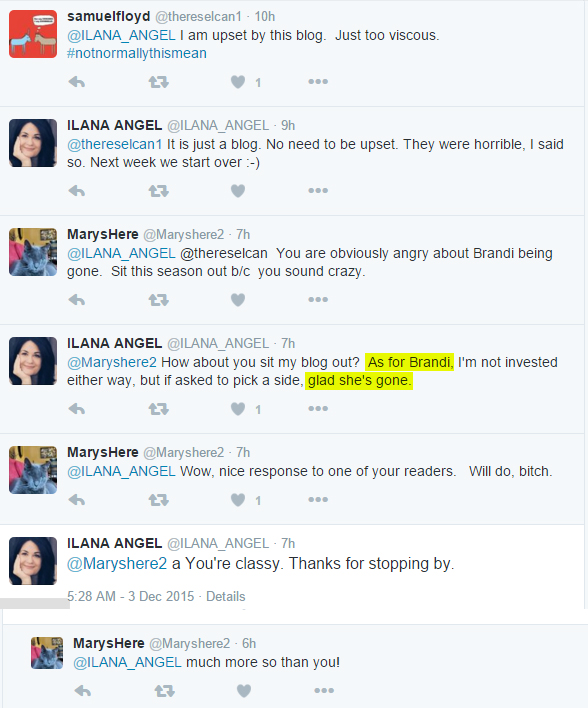The height and width of the screenshot is (708, 588).
Task: Open MarysHere's cat avatar on first tweet
Action: (x=33, y=252)
